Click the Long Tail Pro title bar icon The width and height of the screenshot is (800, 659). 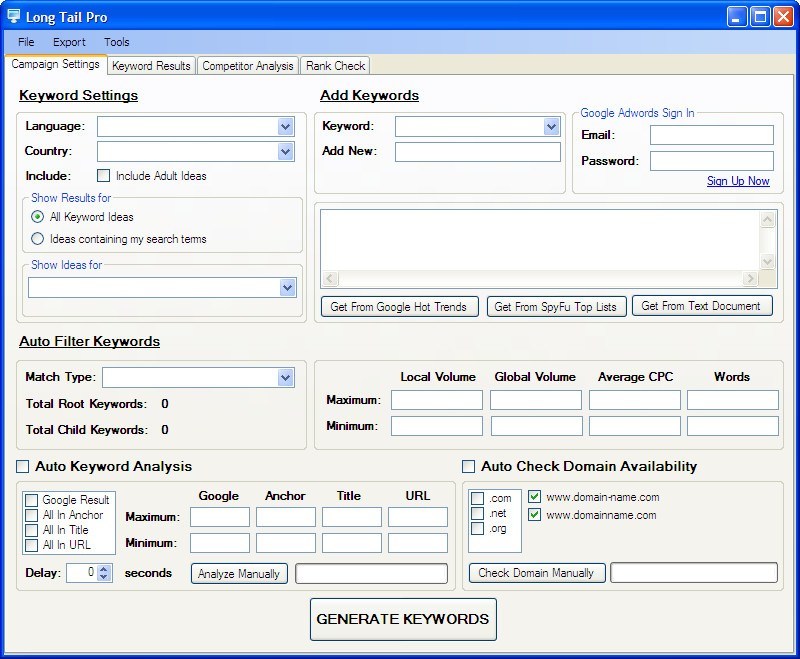click(x=13, y=16)
